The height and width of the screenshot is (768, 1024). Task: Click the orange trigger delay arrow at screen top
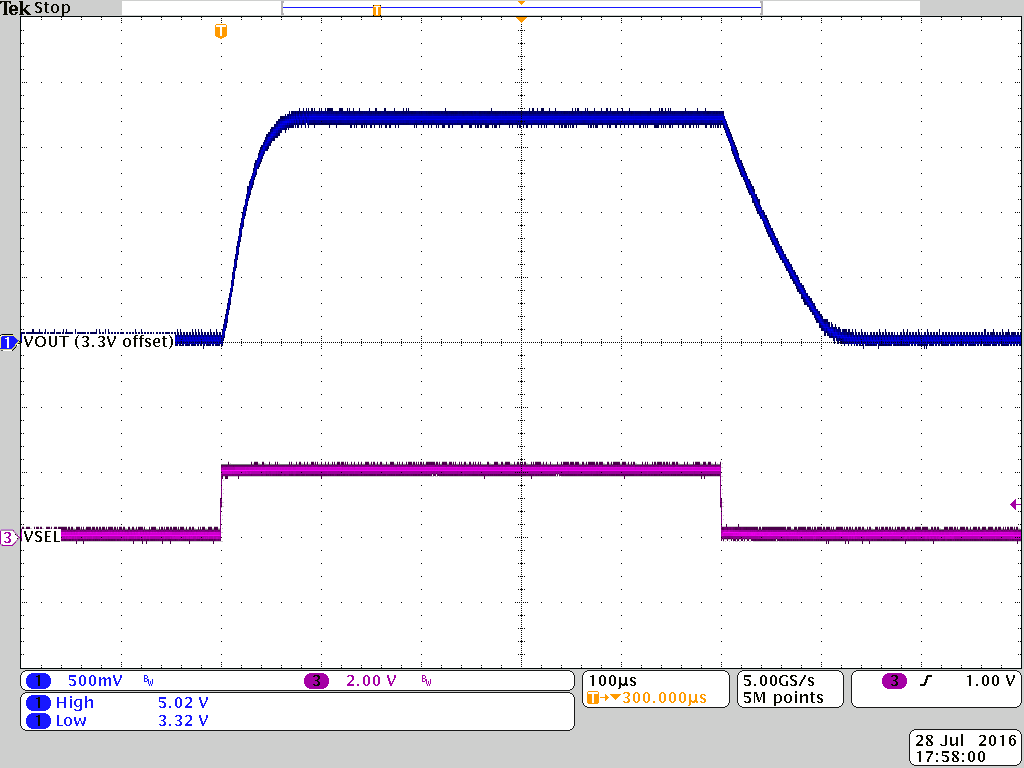coord(520,17)
